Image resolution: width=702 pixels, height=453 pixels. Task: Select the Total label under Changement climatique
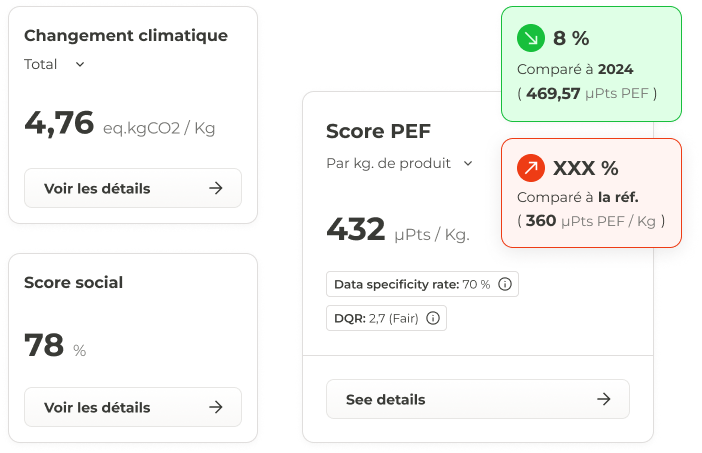coord(41,64)
